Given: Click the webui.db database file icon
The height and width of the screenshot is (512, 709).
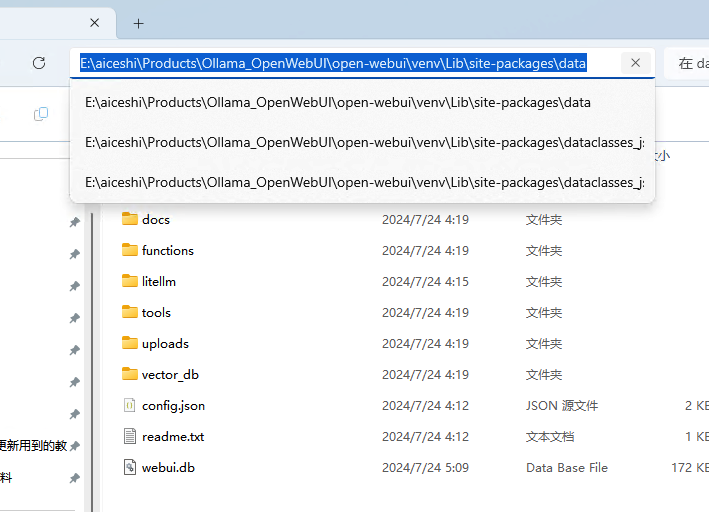Looking at the screenshot, I should coord(130,467).
